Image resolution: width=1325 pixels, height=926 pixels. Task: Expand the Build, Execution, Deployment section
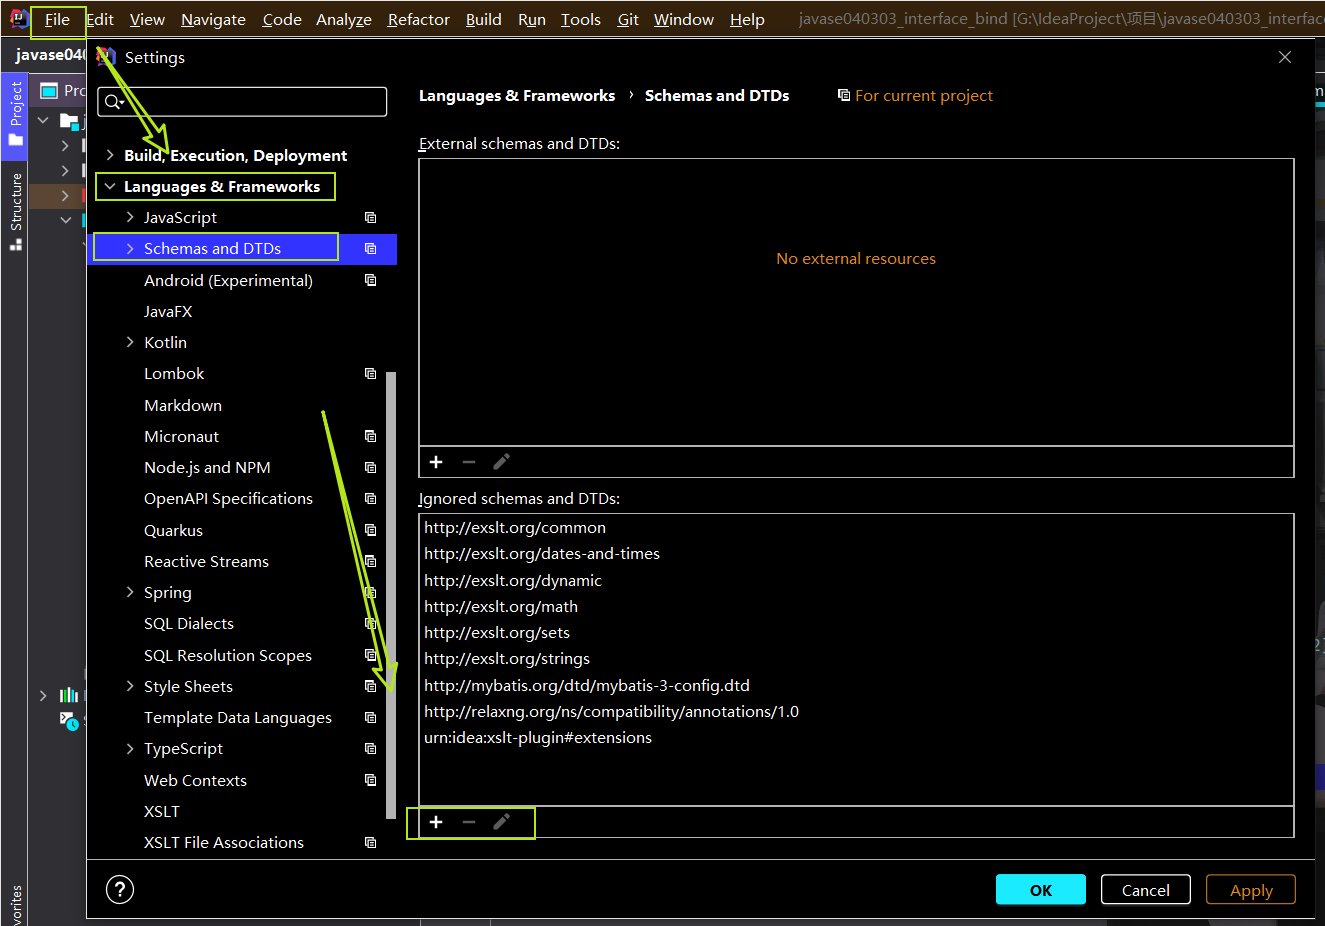110,155
